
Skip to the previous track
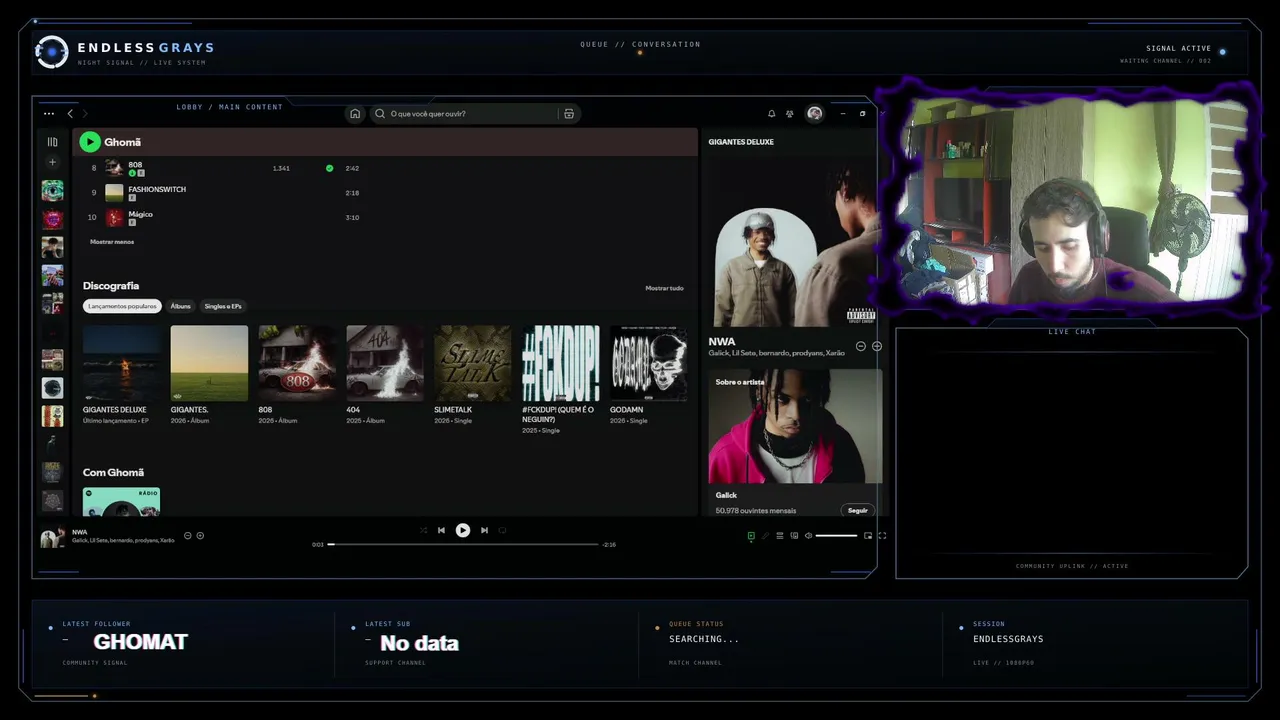click(441, 531)
